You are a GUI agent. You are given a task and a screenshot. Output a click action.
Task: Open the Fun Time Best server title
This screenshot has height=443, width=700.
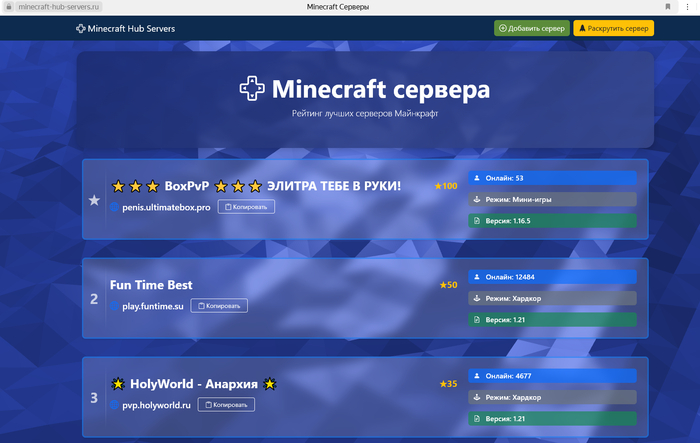(151, 285)
